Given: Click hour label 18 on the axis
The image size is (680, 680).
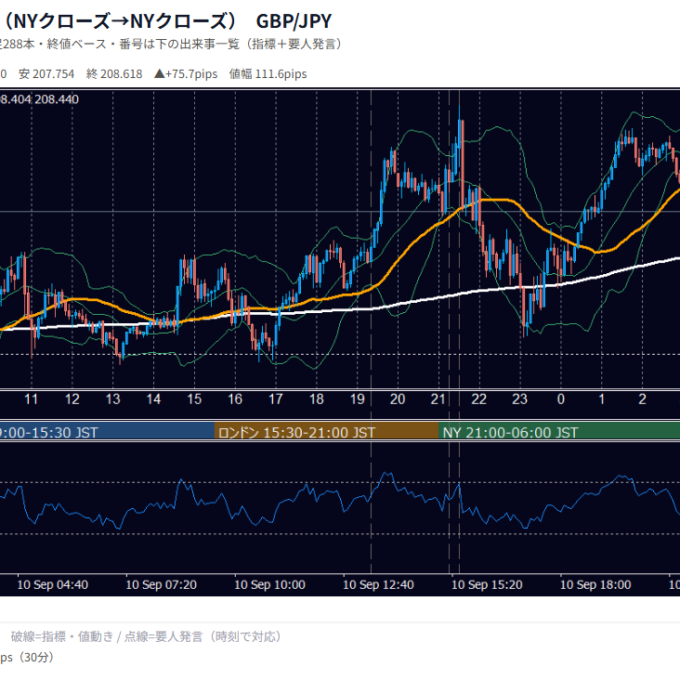Looking at the screenshot, I should click(317, 399).
